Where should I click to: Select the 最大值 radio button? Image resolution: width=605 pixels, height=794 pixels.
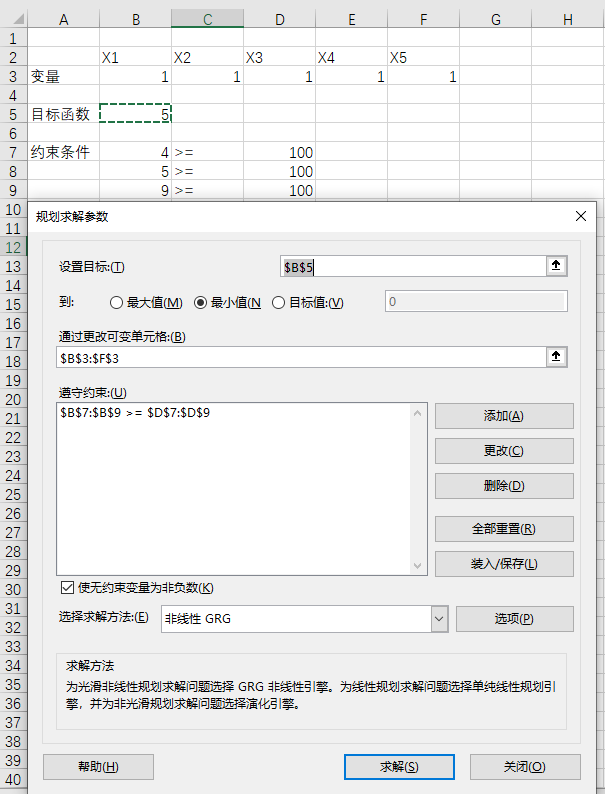coord(117,303)
